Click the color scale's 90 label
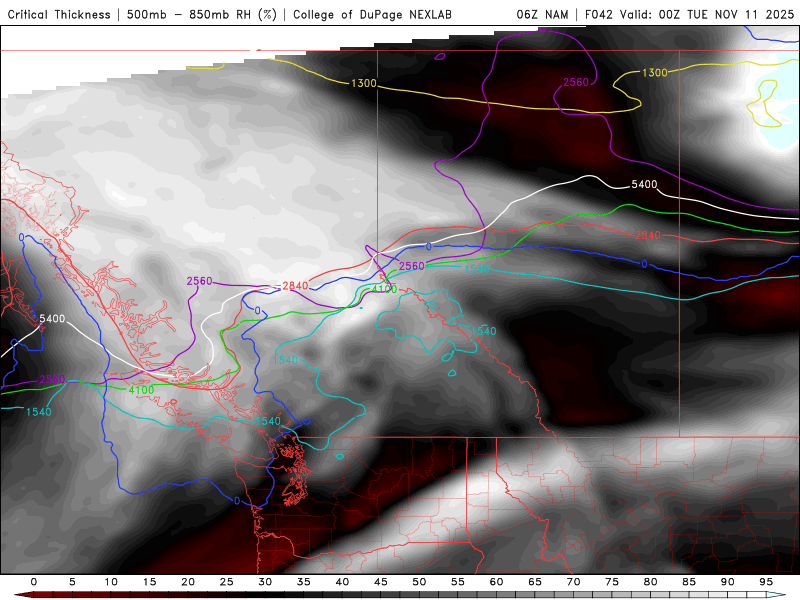This screenshot has width=800, height=600. pyautogui.click(x=727, y=582)
